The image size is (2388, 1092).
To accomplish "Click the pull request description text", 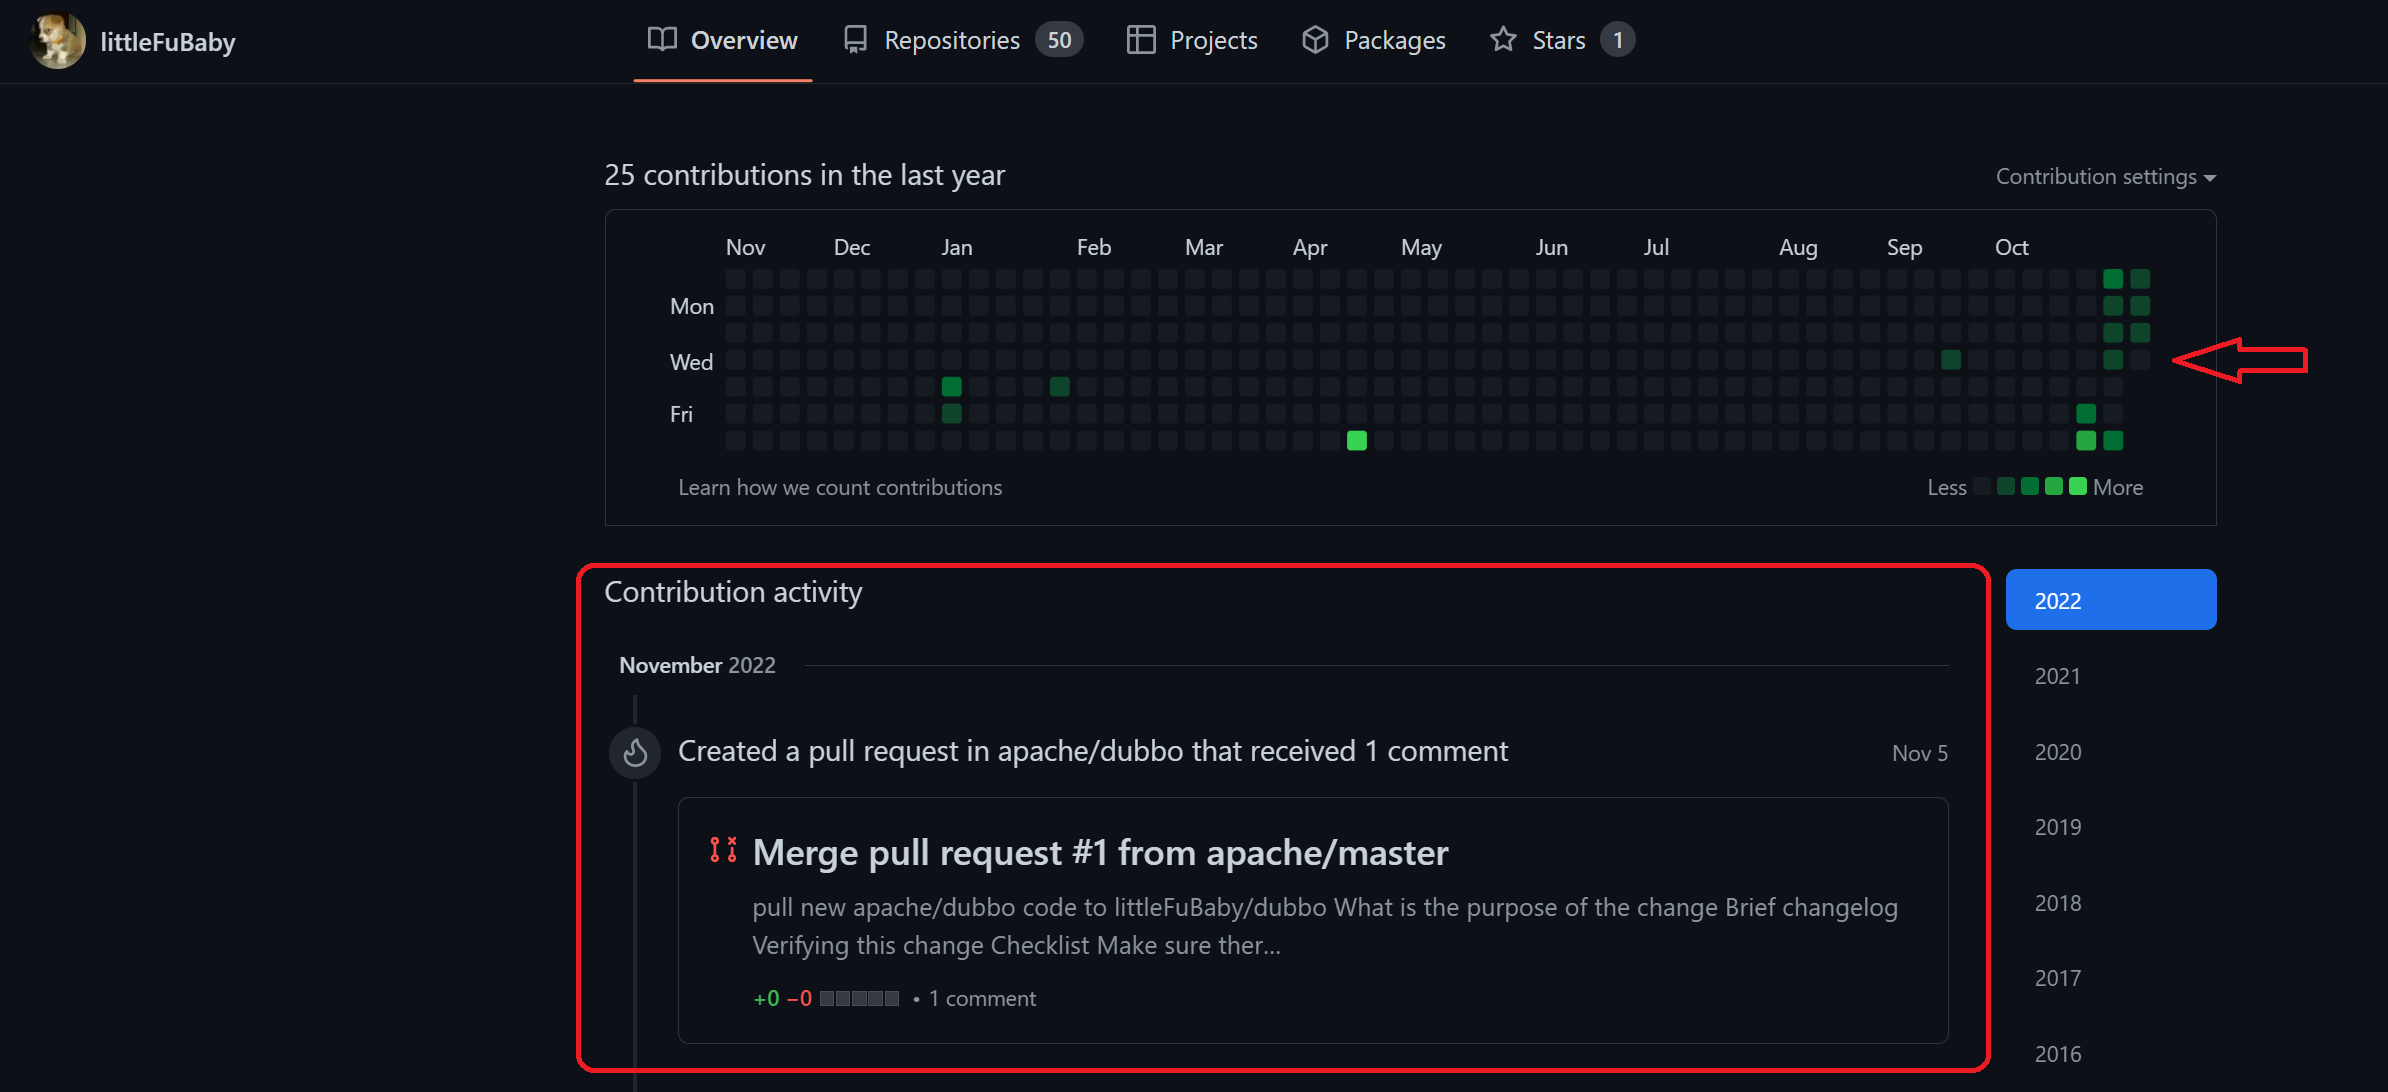I will click(x=1325, y=926).
